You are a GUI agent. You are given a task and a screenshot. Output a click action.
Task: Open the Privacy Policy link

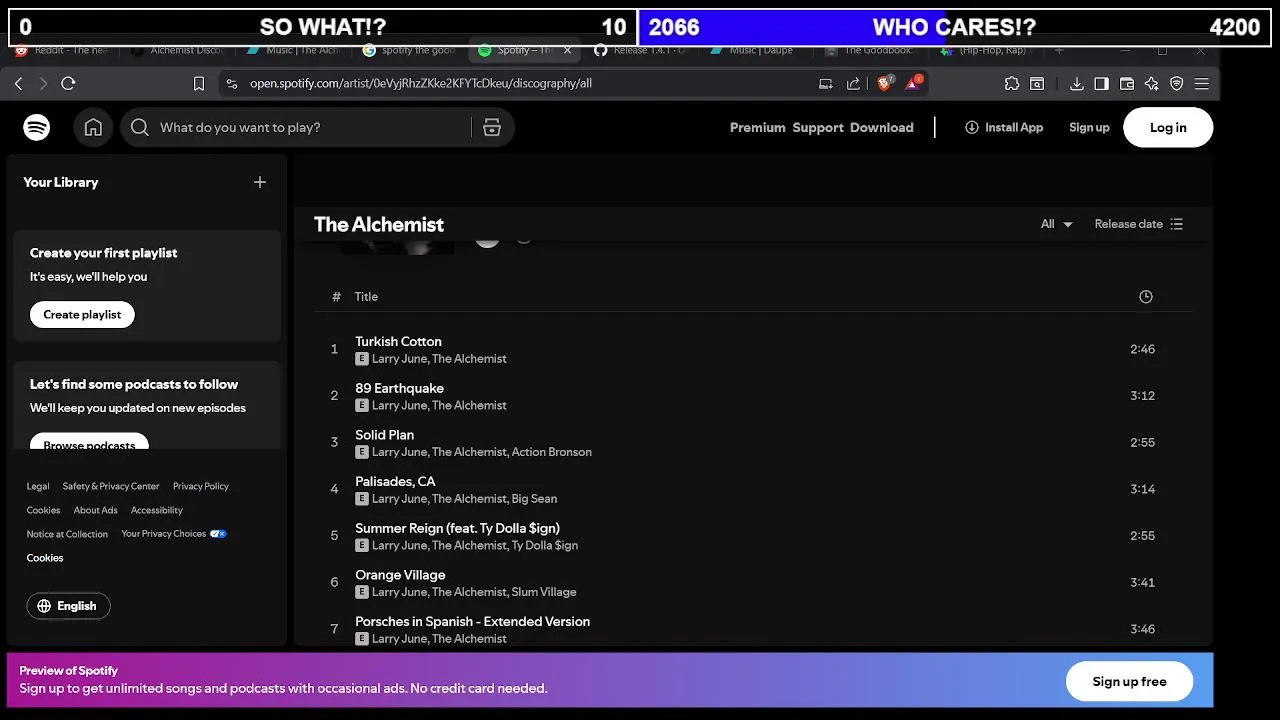click(201, 486)
